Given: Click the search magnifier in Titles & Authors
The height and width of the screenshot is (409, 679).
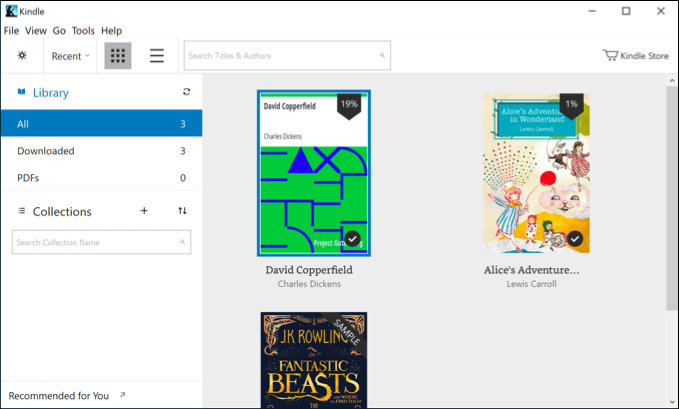Looking at the screenshot, I should tap(382, 56).
